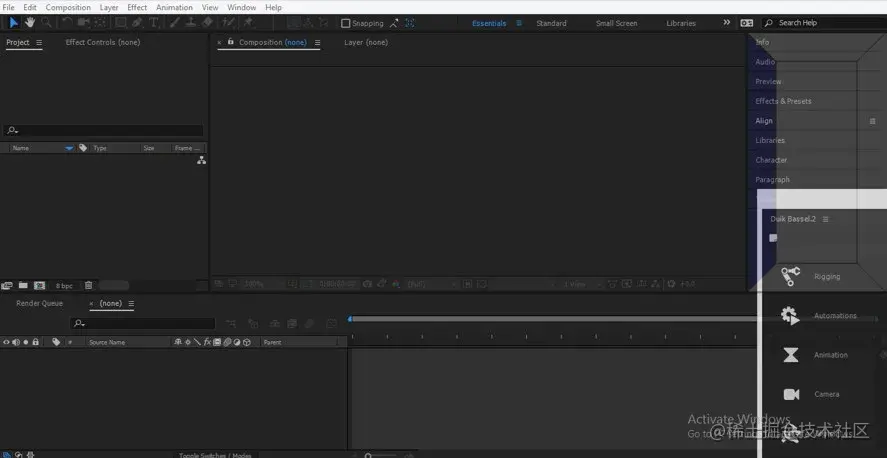Click the audio speaker column header

[16, 342]
